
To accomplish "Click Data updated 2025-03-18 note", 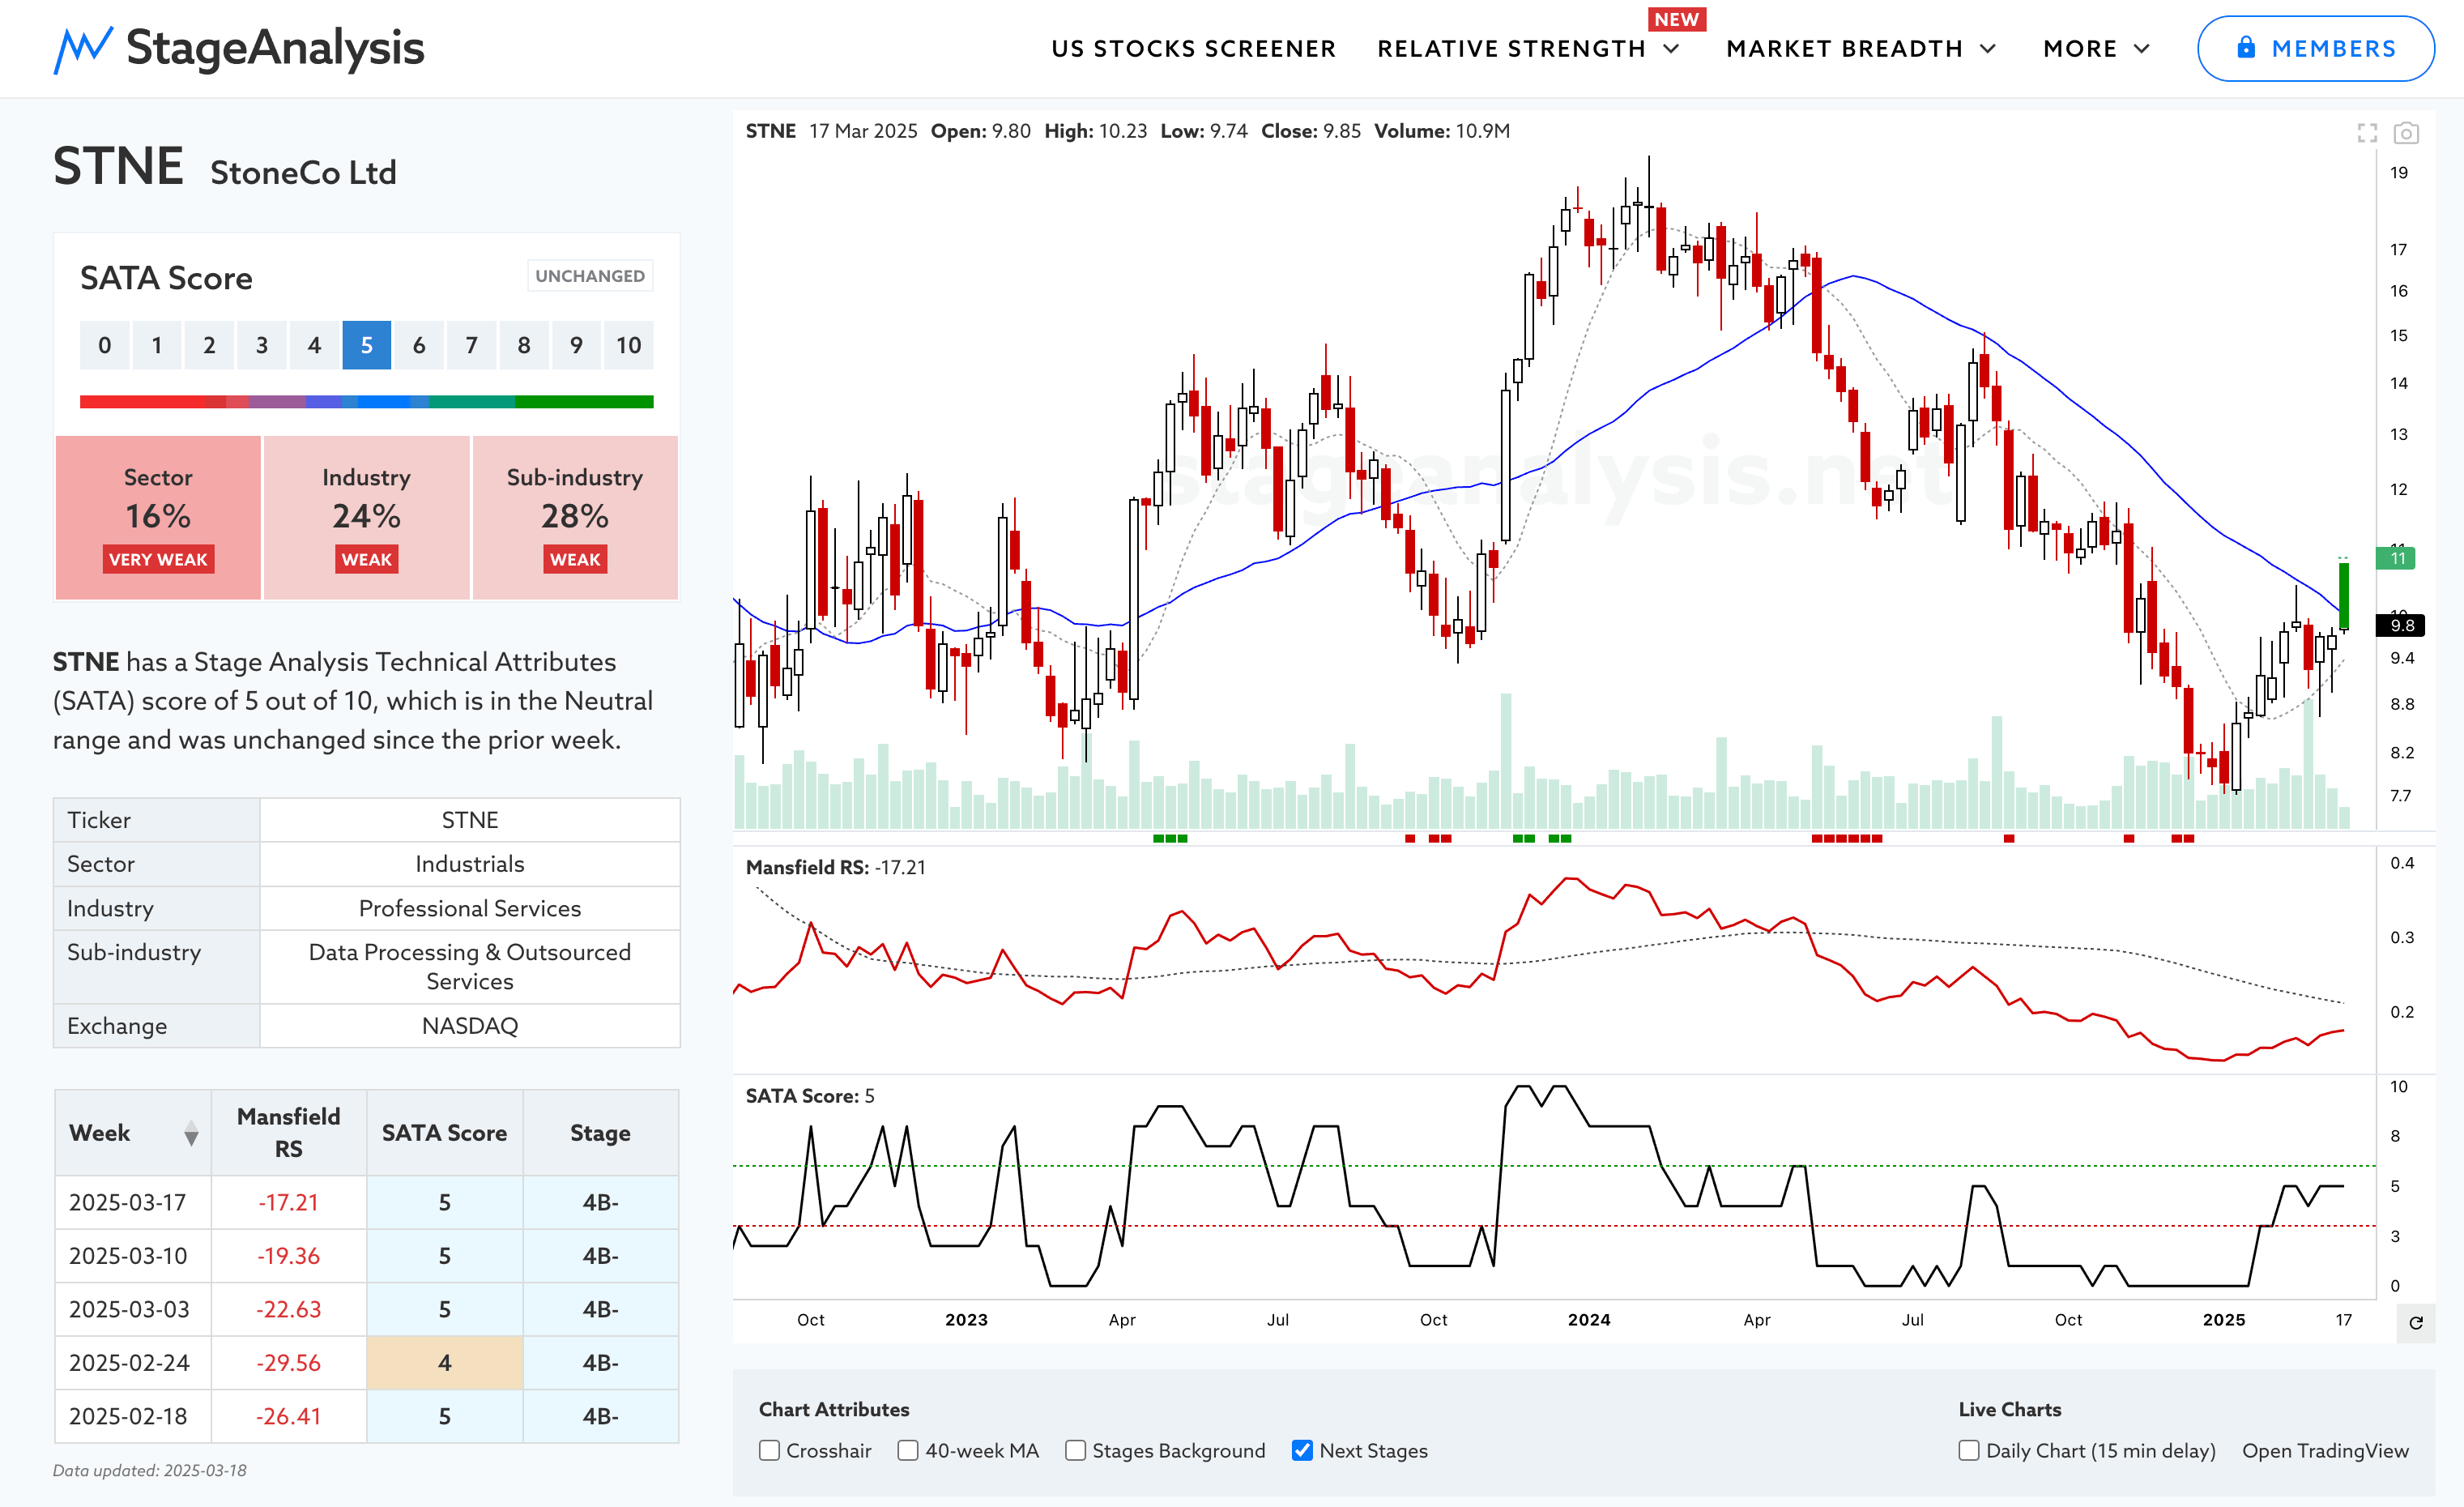I will pos(150,1471).
